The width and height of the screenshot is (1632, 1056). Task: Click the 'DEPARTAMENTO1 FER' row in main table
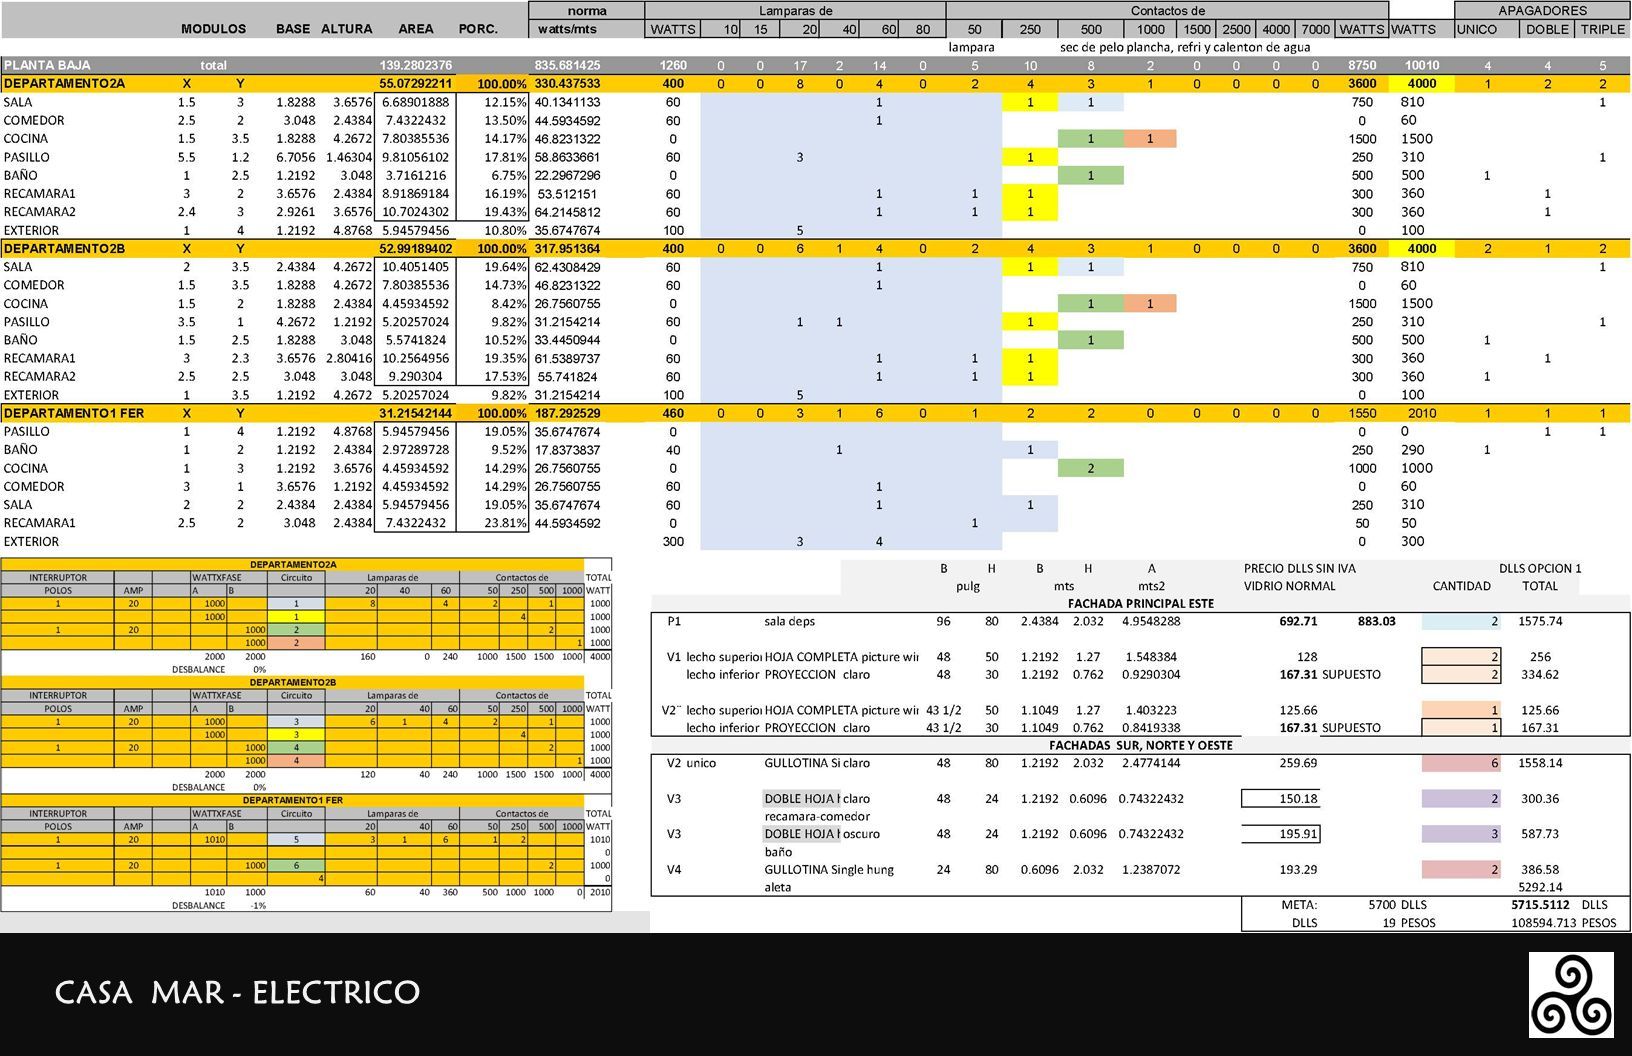click(815, 413)
